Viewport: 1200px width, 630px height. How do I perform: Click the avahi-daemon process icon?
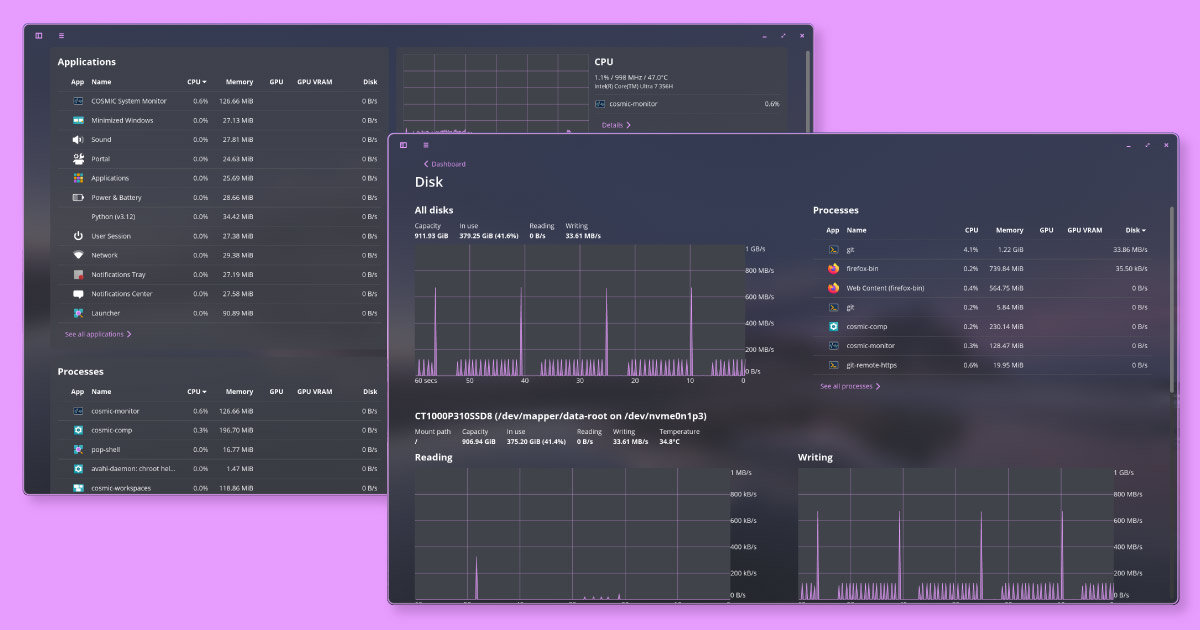click(x=78, y=469)
